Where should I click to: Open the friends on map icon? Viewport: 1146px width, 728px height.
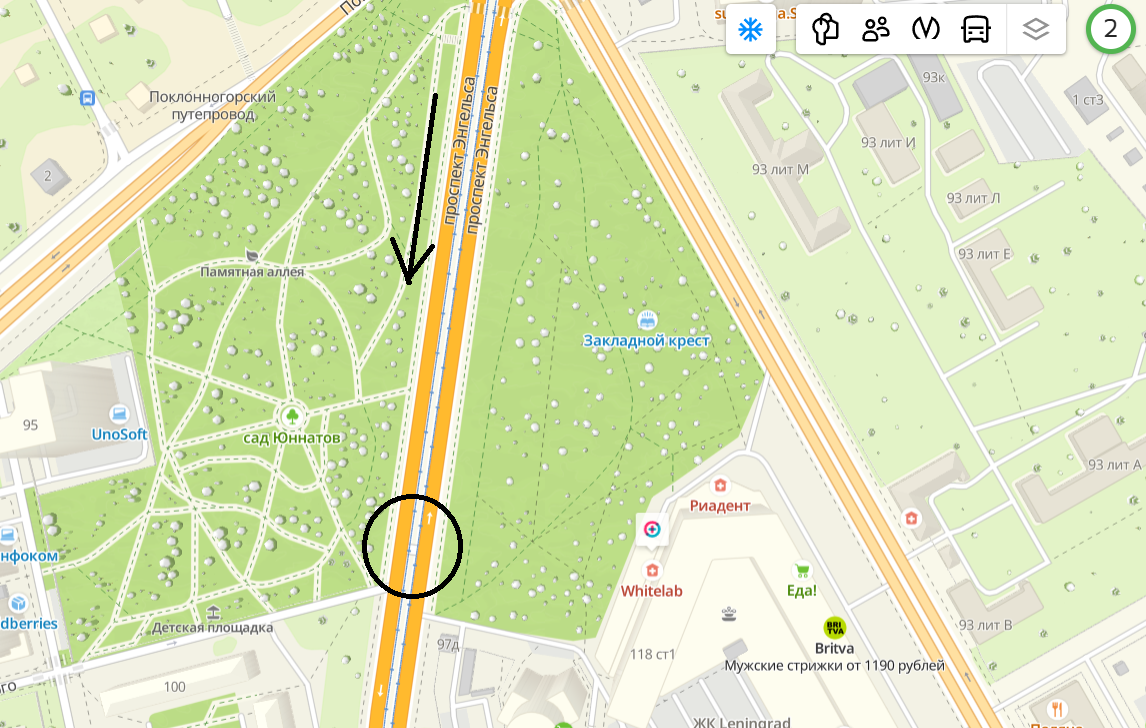pyautogui.click(x=876, y=30)
